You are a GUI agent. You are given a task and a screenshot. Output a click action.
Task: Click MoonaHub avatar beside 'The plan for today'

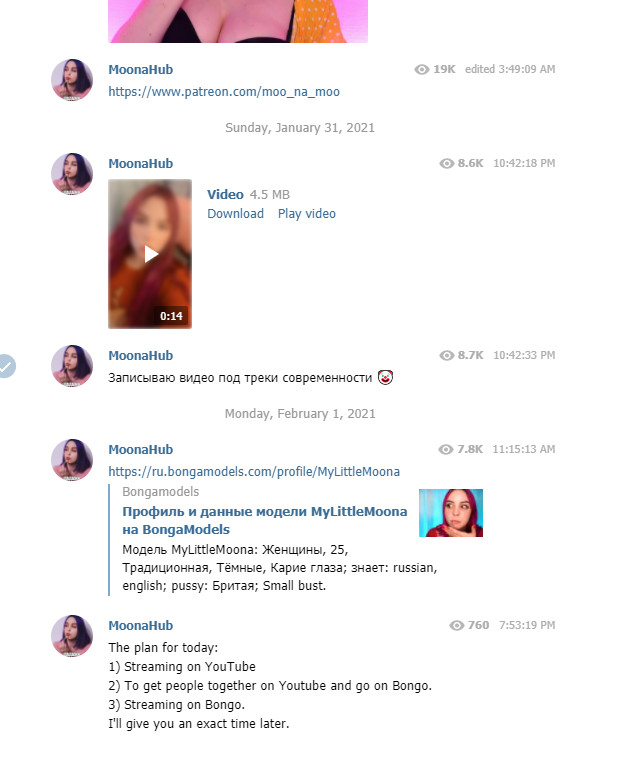pyautogui.click(x=72, y=636)
